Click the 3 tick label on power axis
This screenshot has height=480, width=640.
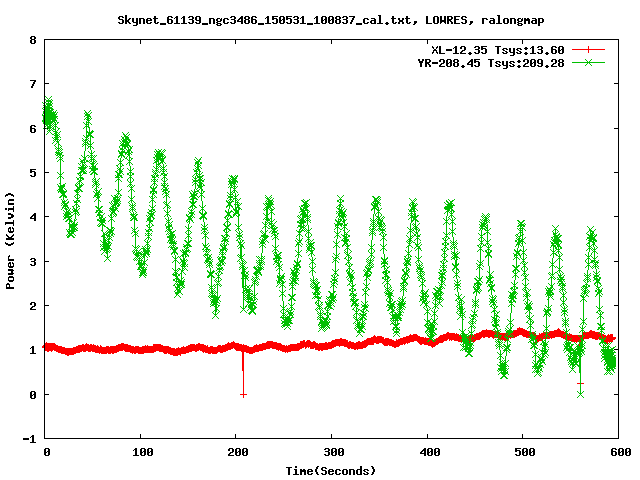pyautogui.click(x=33, y=262)
